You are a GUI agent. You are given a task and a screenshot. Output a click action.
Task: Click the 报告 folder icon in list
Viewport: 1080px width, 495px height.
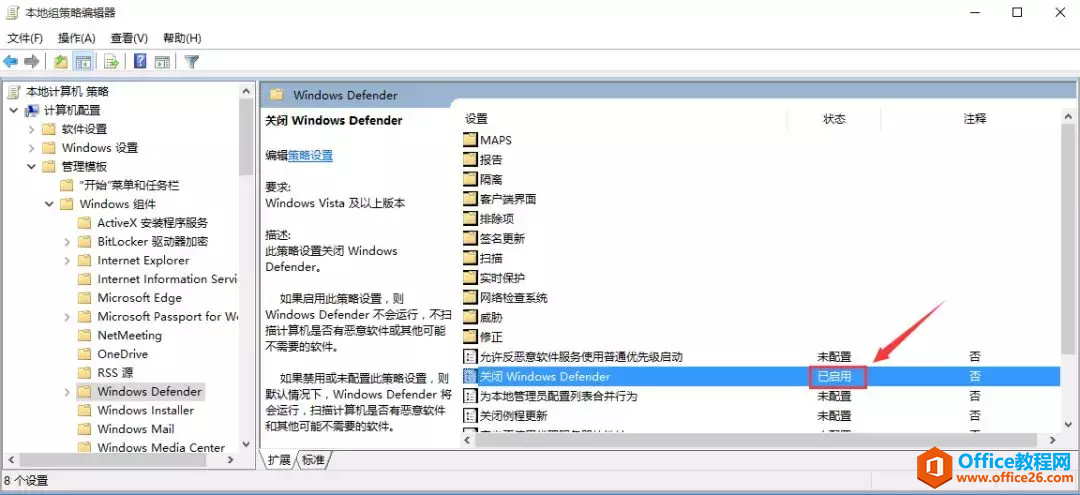(470, 160)
